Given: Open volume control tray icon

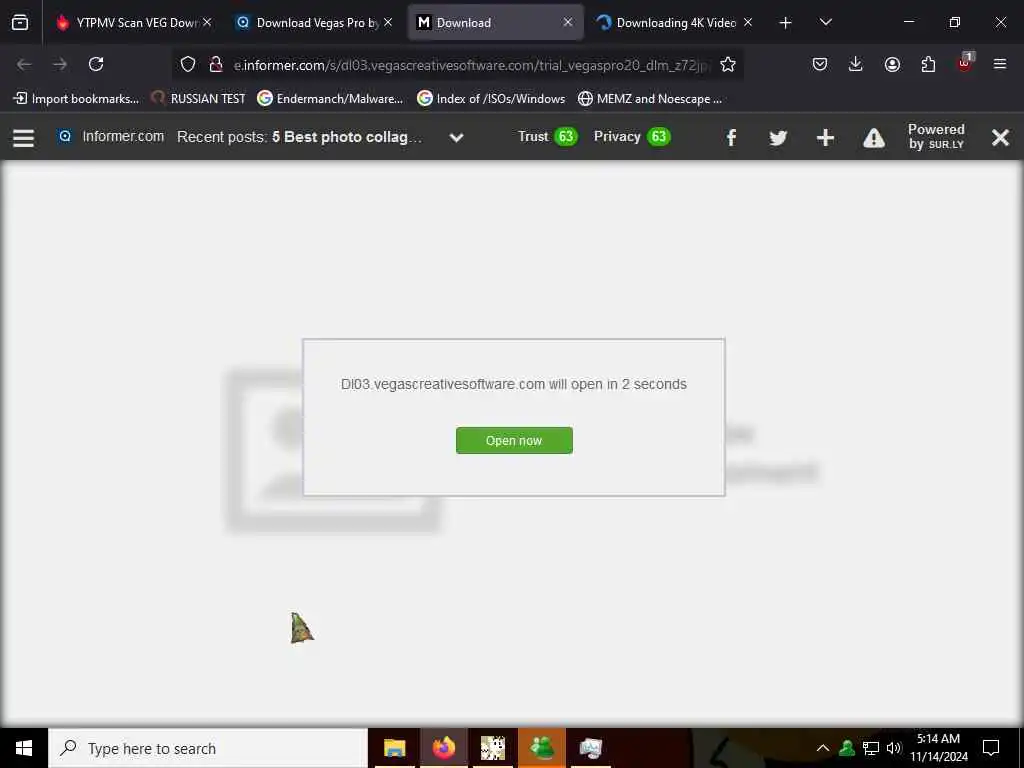Looking at the screenshot, I should pyautogui.click(x=894, y=748).
